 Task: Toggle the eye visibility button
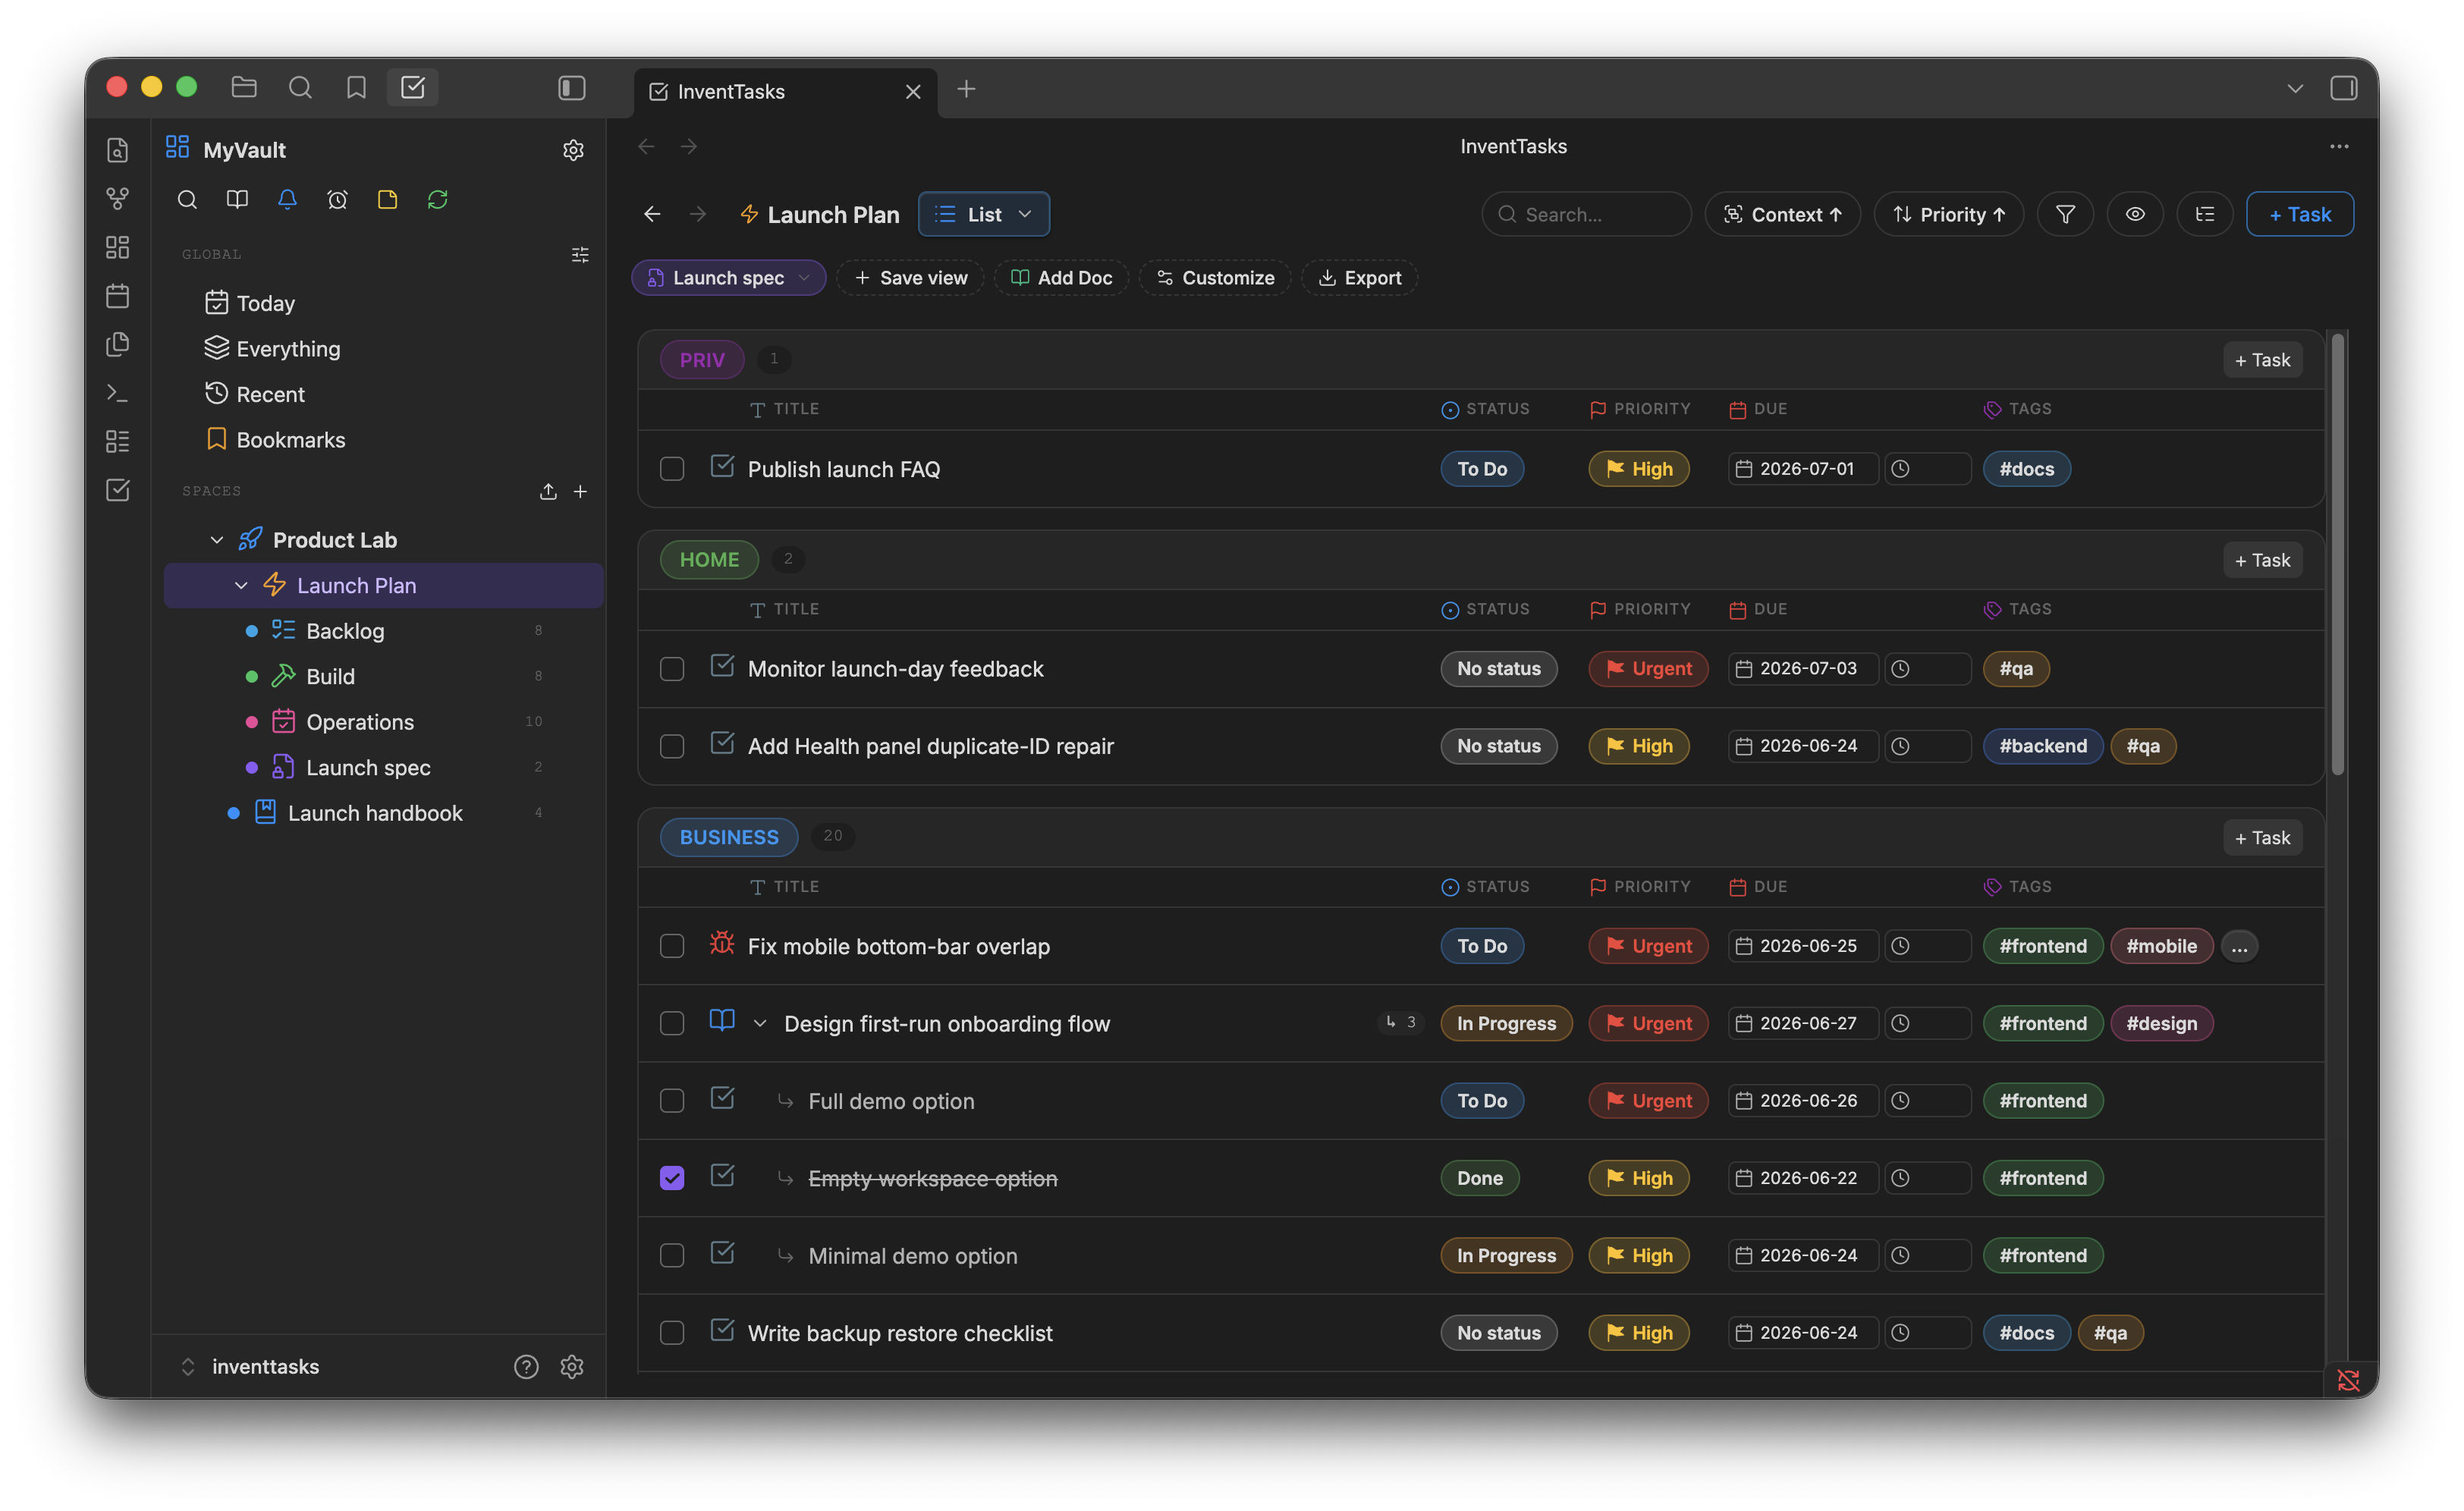2135,214
